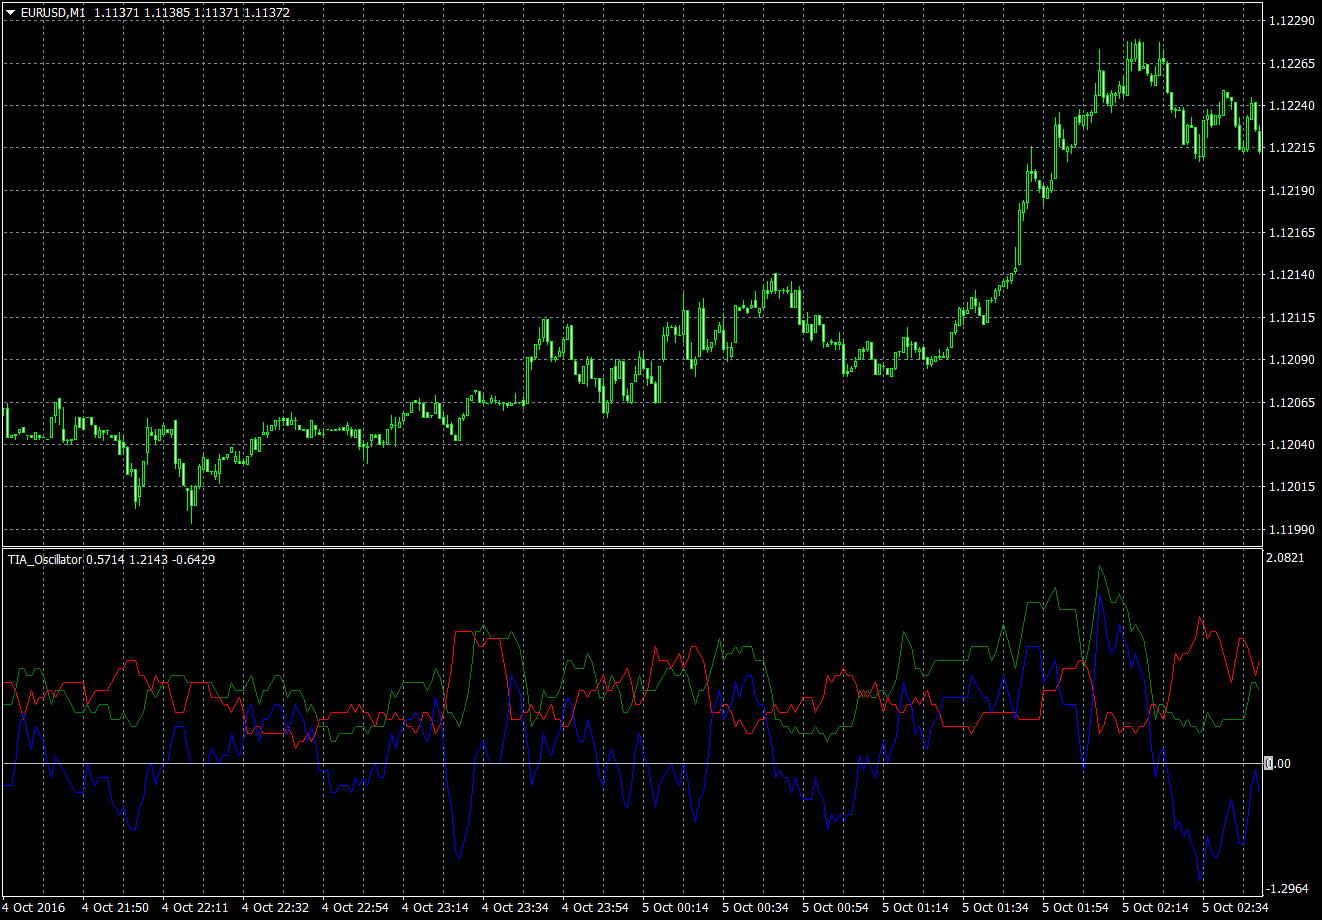The height and width of the screenshot is (920, 1322).
Task: Click the -1.2964 oscillator scale minimum
Action: (x=1285, y=888)
